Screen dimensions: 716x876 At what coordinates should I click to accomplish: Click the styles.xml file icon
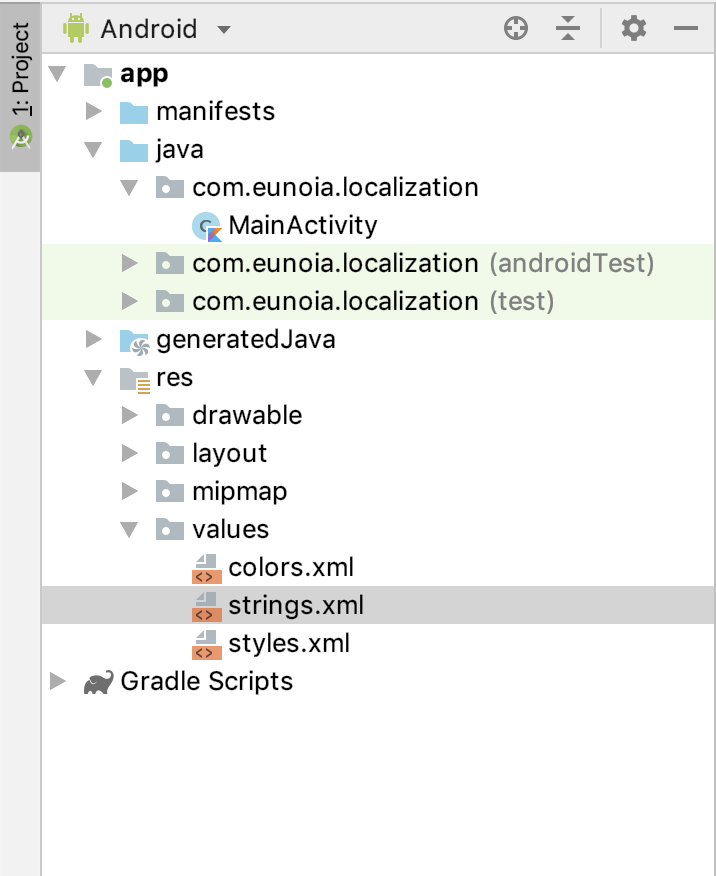(x=207, y=645)
